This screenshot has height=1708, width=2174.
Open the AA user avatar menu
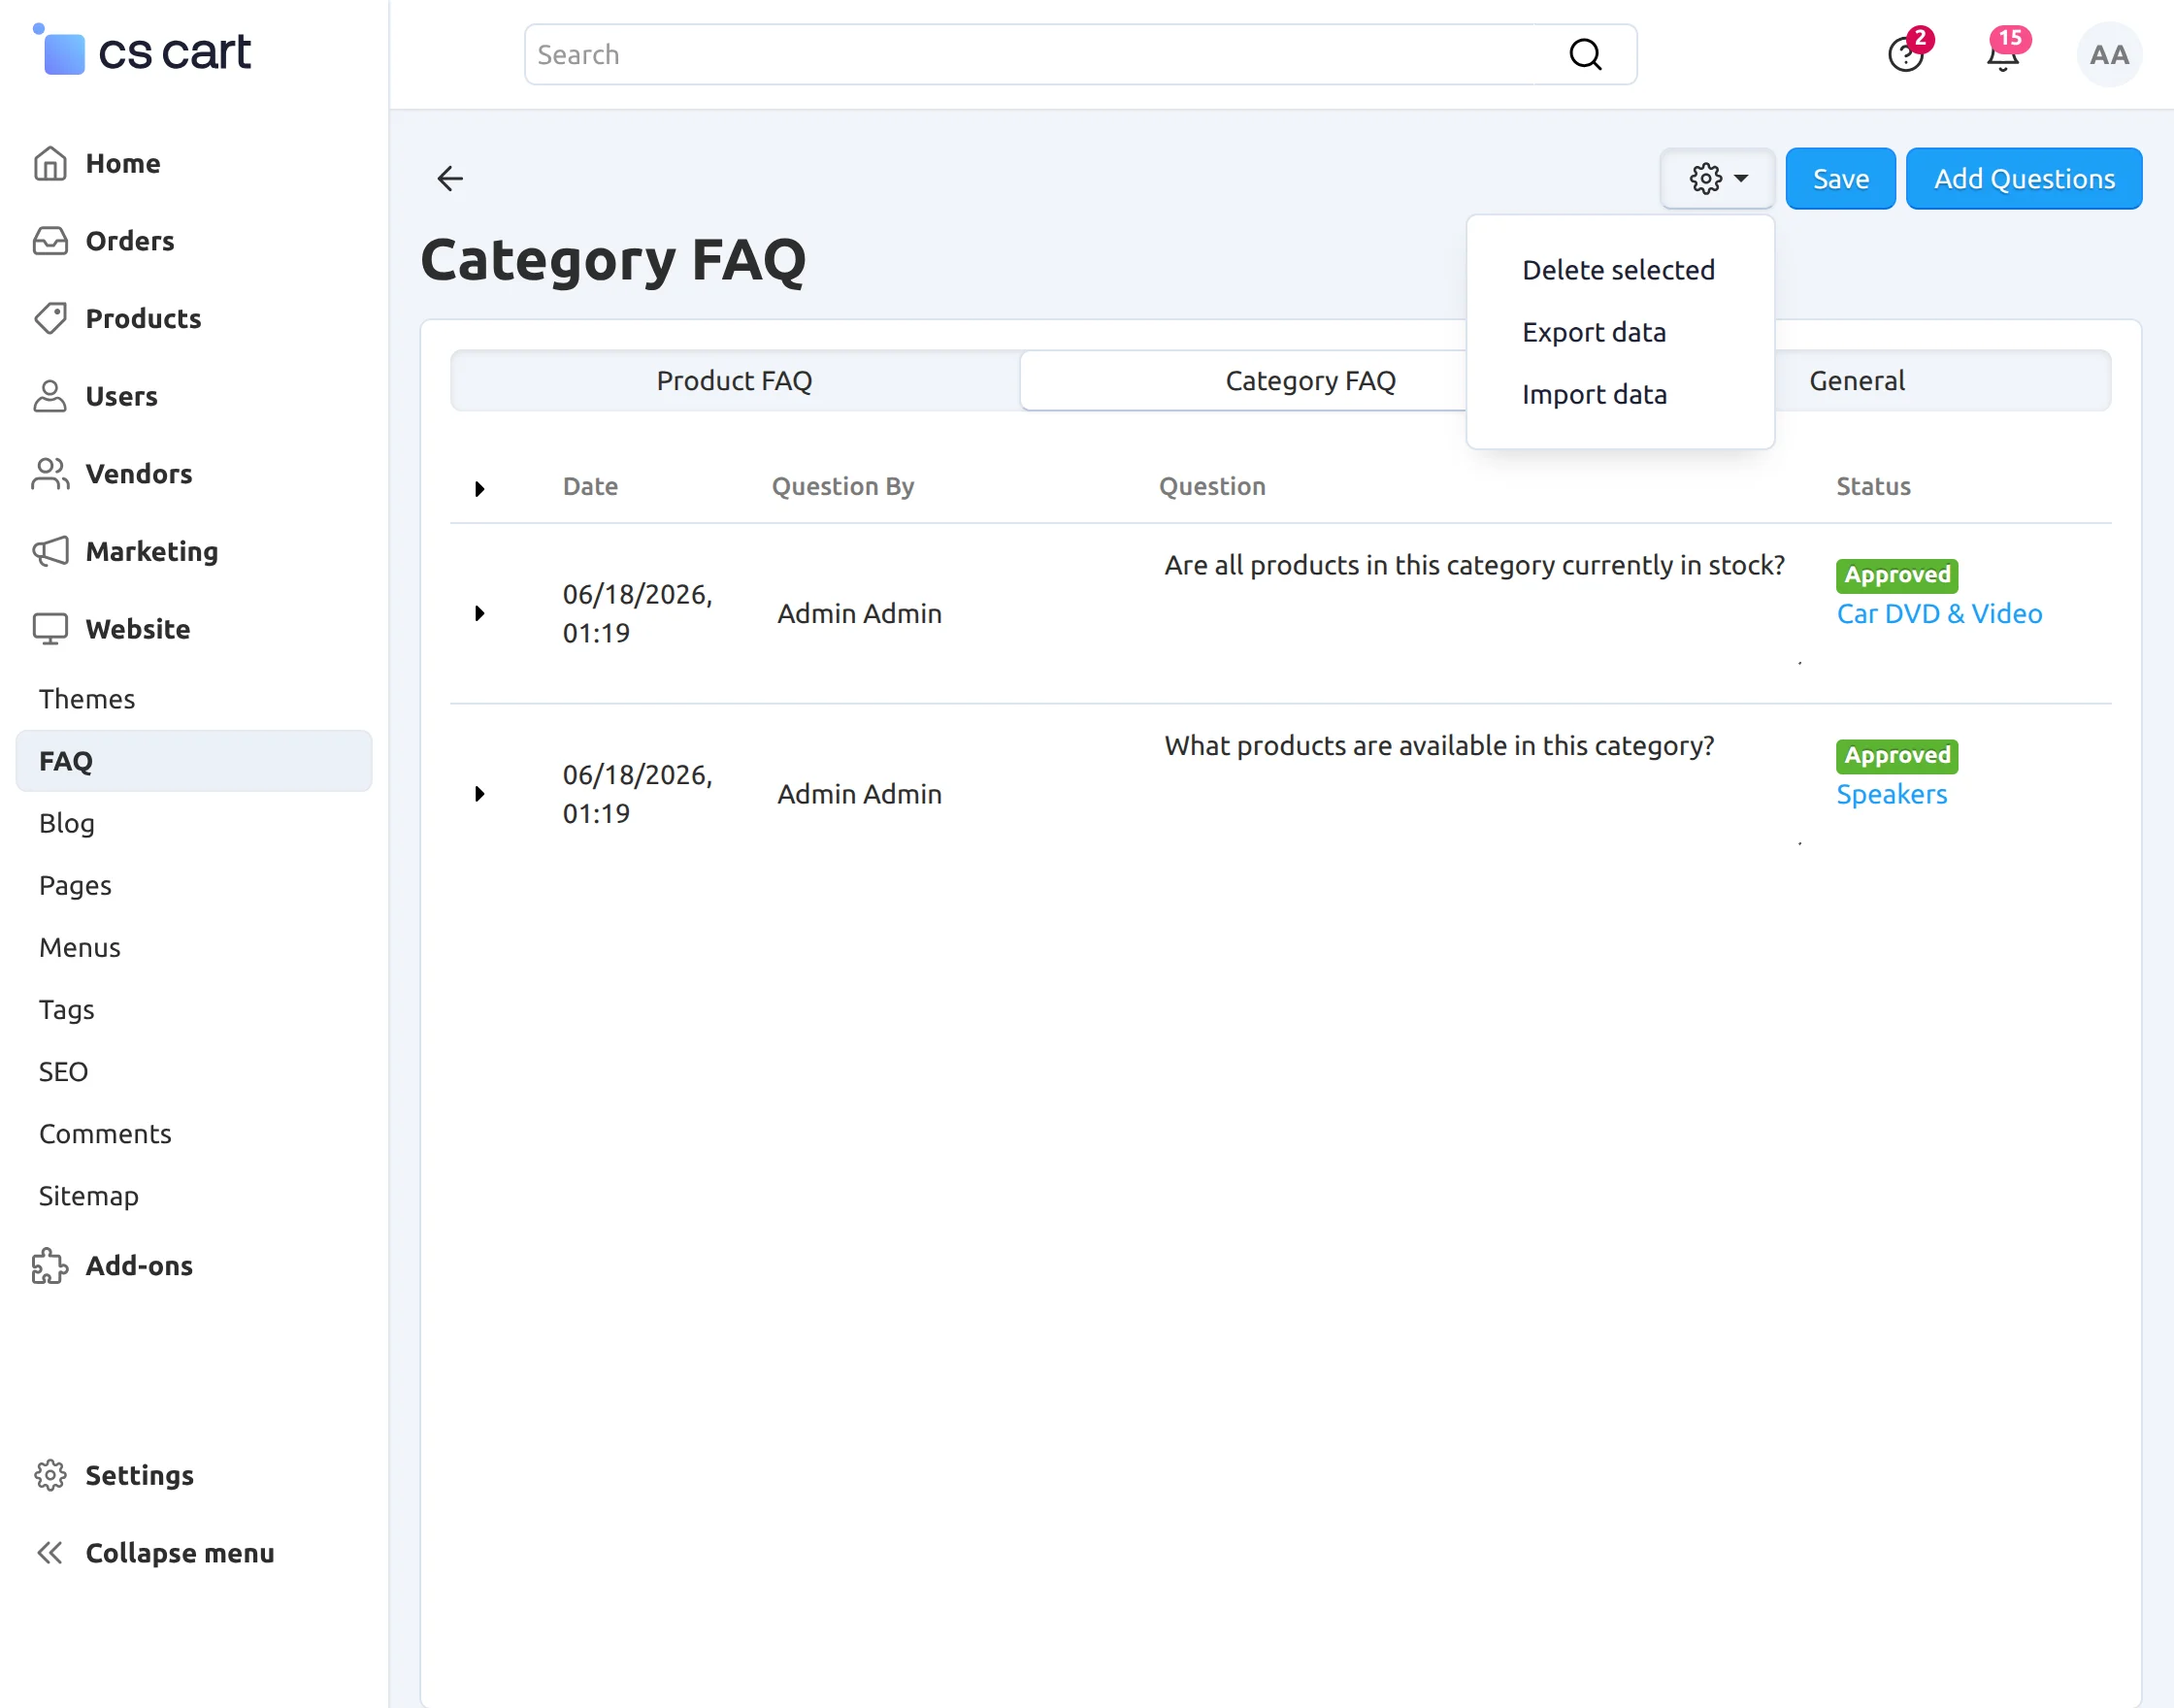(x=2109, y=54)
